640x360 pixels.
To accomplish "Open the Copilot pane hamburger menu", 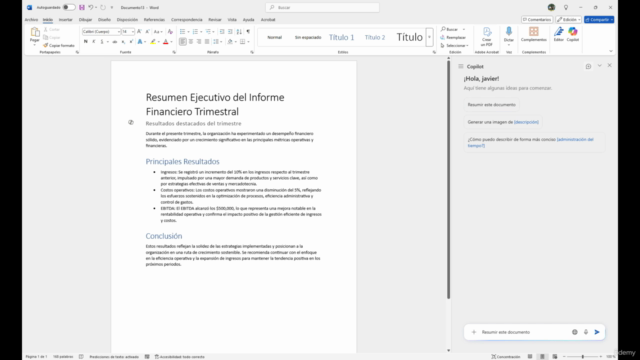I will pyautogui.click(x=461, y=66).
